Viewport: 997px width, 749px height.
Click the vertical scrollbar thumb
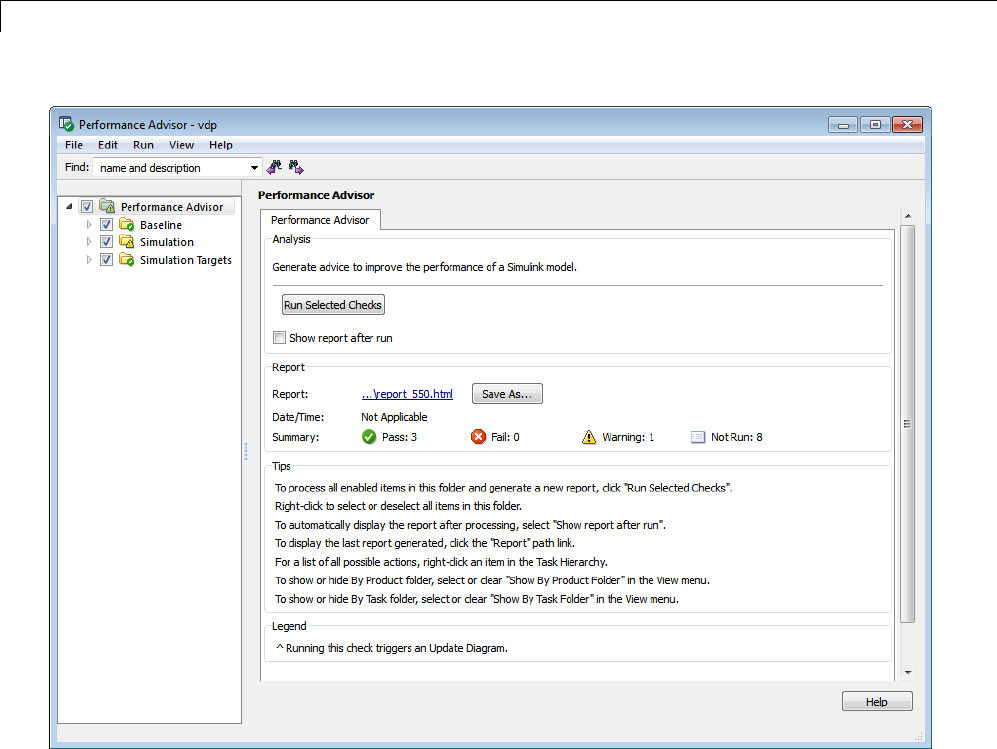click(908, 423)
